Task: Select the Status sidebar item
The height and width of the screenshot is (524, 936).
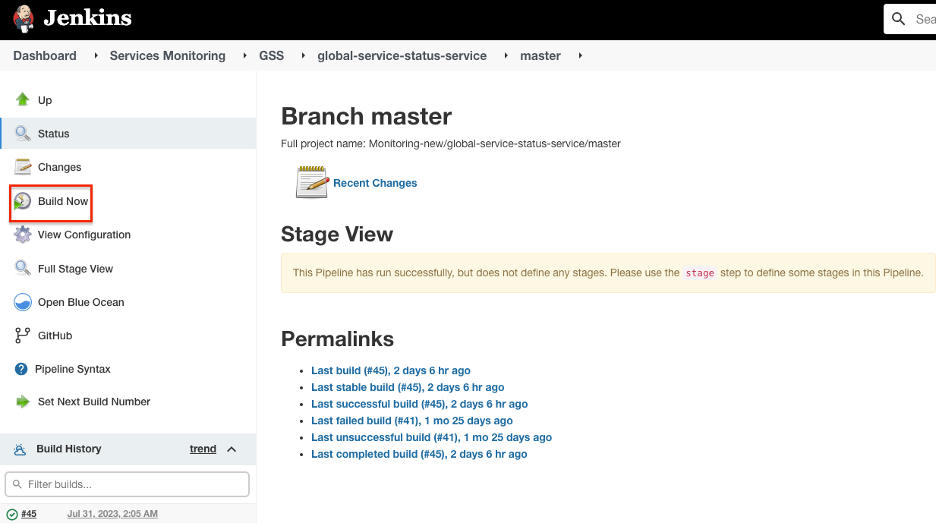Action: tap(128, 133)
